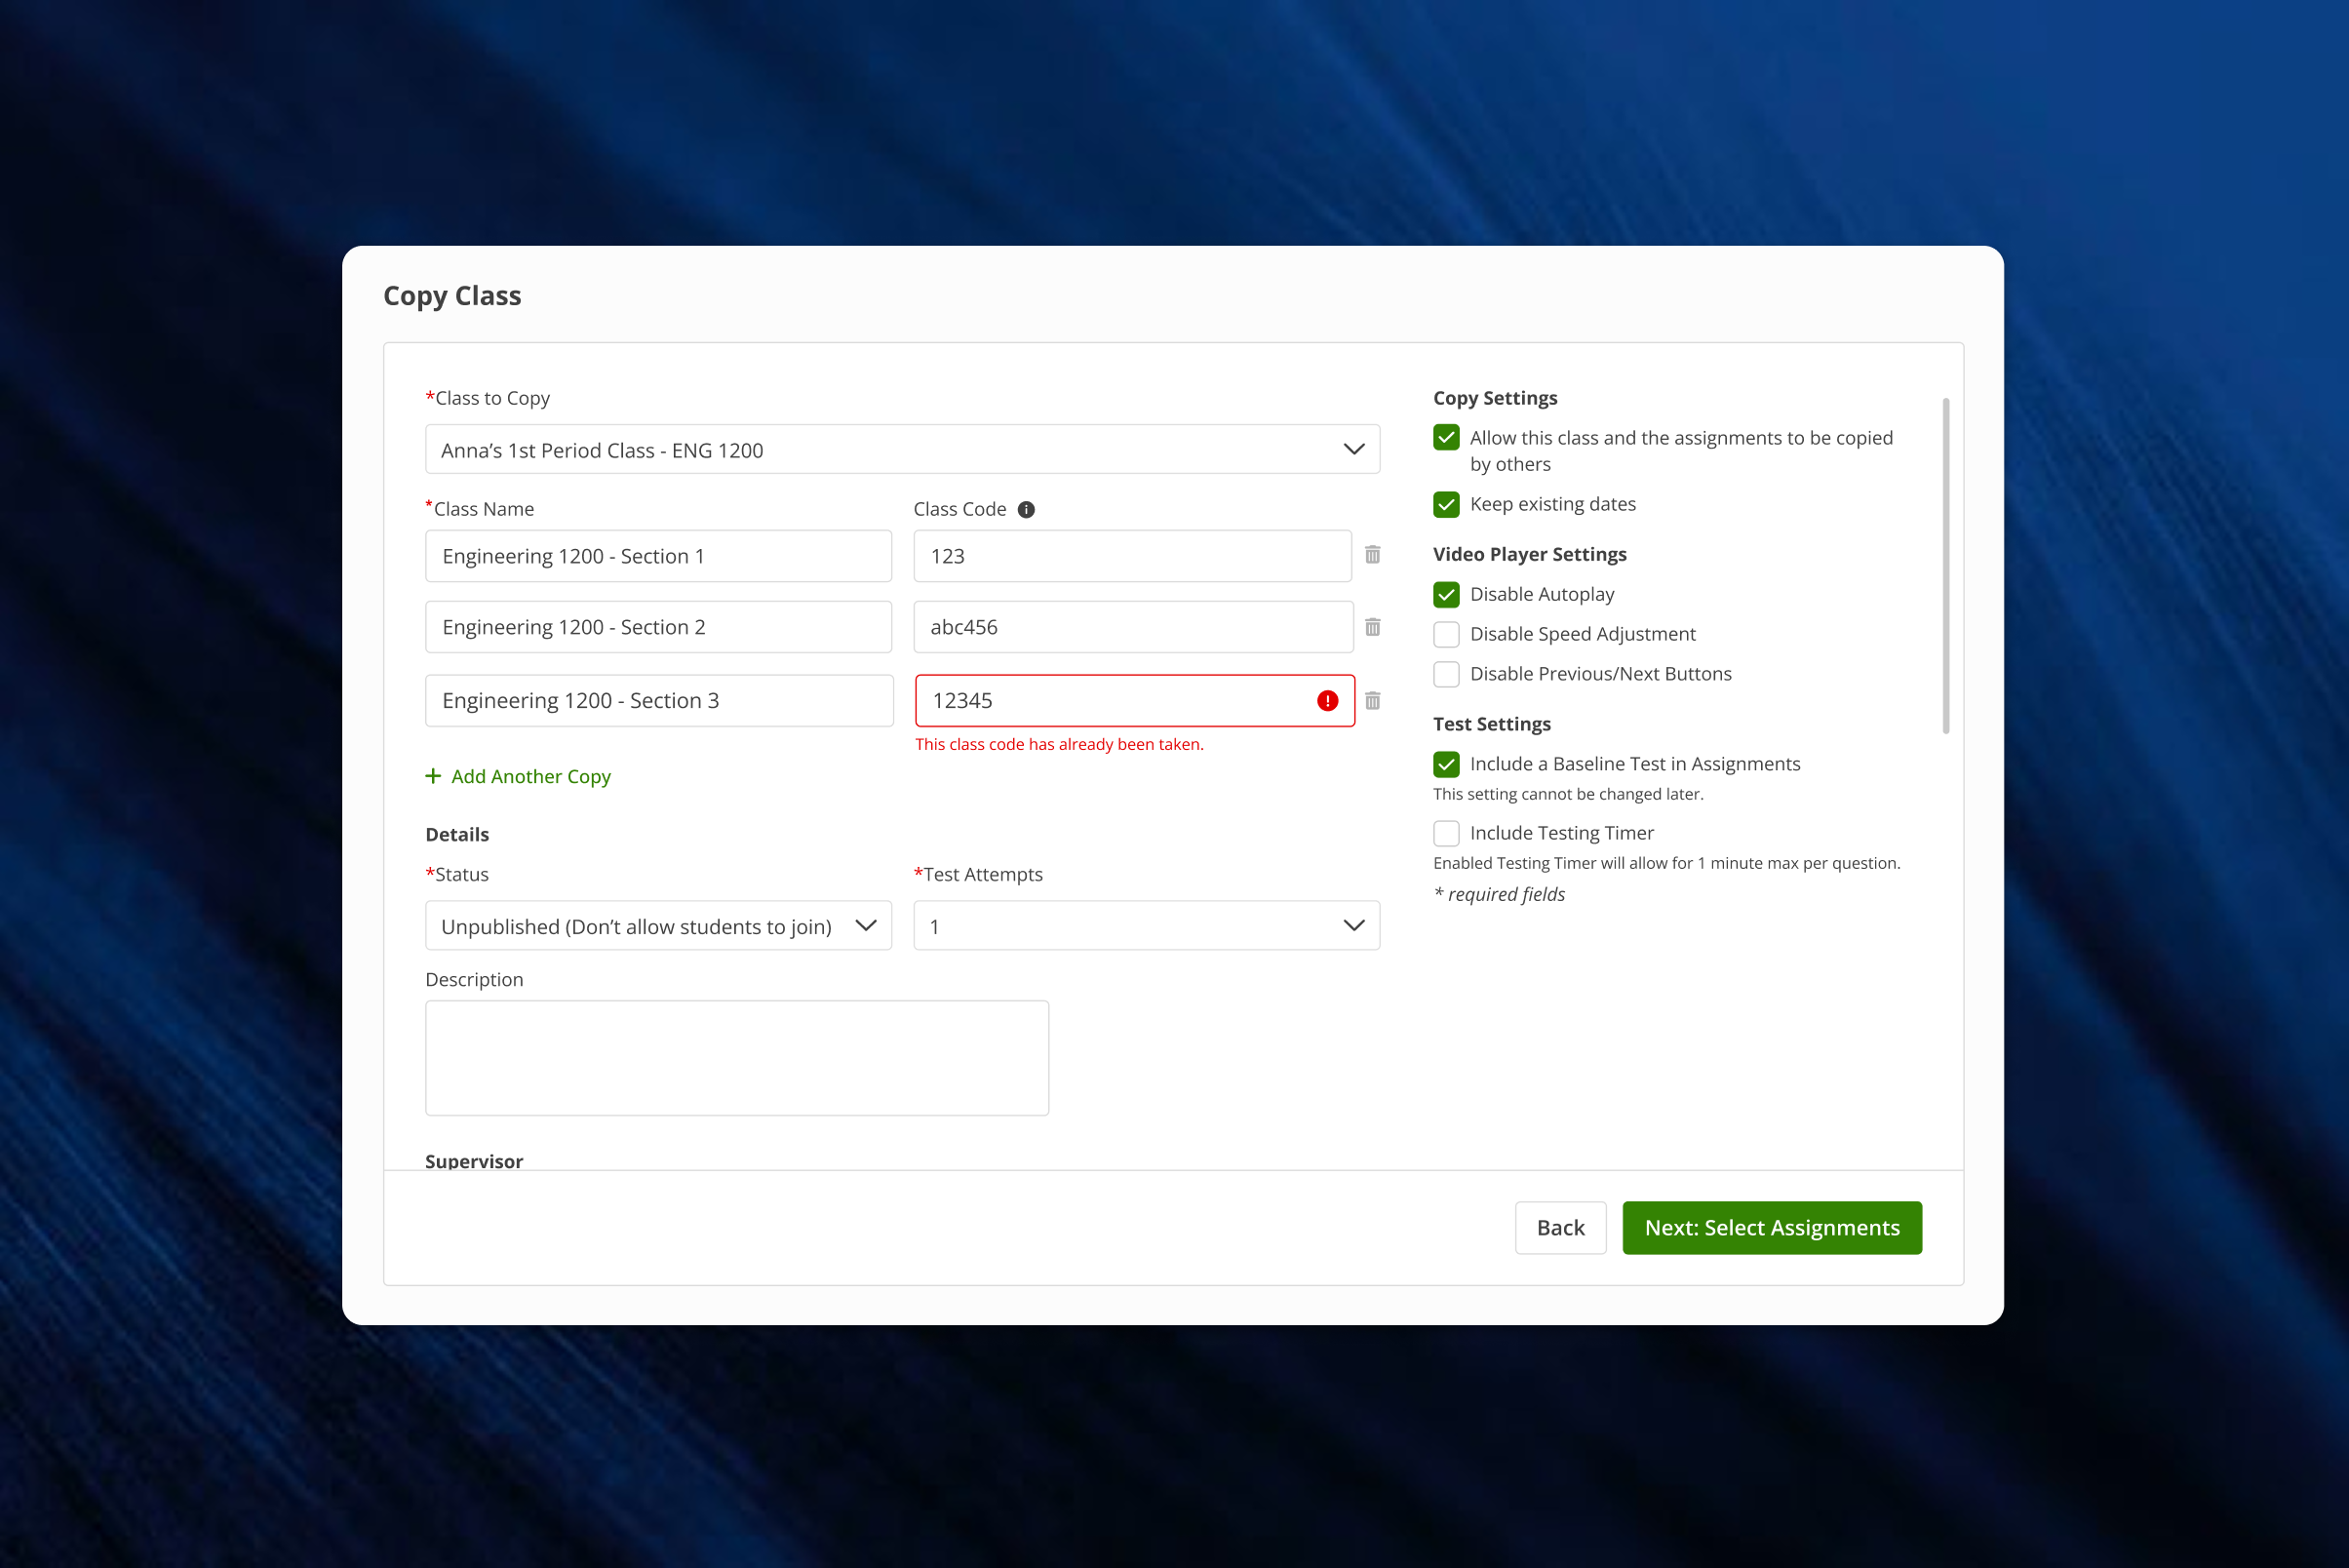Click the class code field containing abc456
2349x1568 pixels.
(1133, 627)
